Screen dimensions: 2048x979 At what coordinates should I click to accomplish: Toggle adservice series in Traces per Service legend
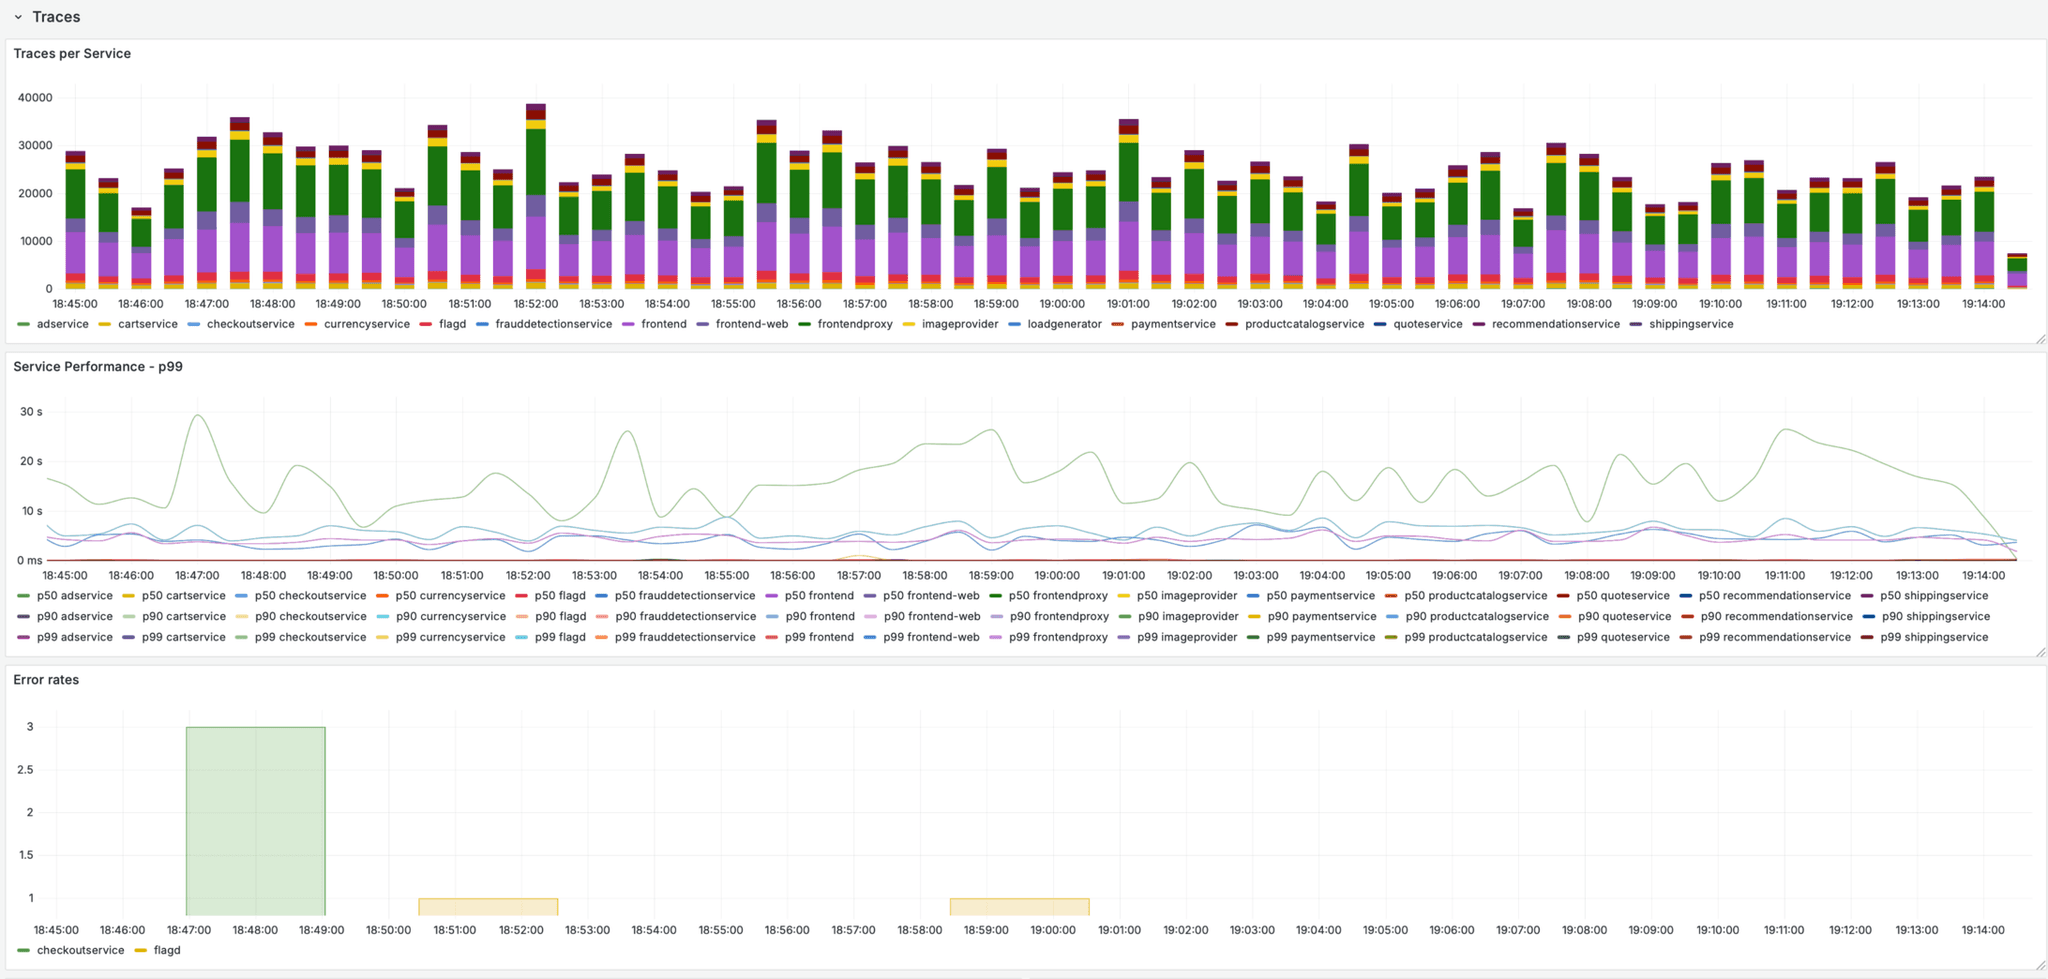coord(62,324)
